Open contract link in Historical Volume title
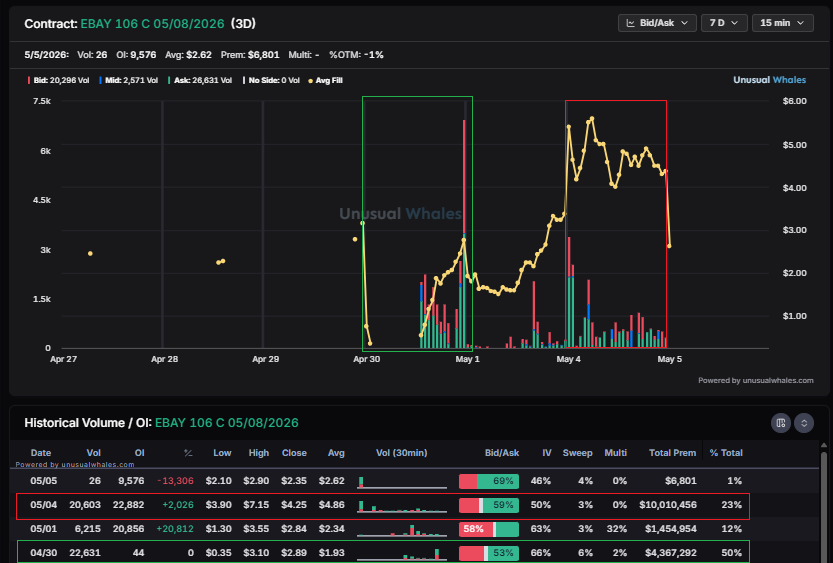Screen dimensions: 833x563 tap(227, 423)
